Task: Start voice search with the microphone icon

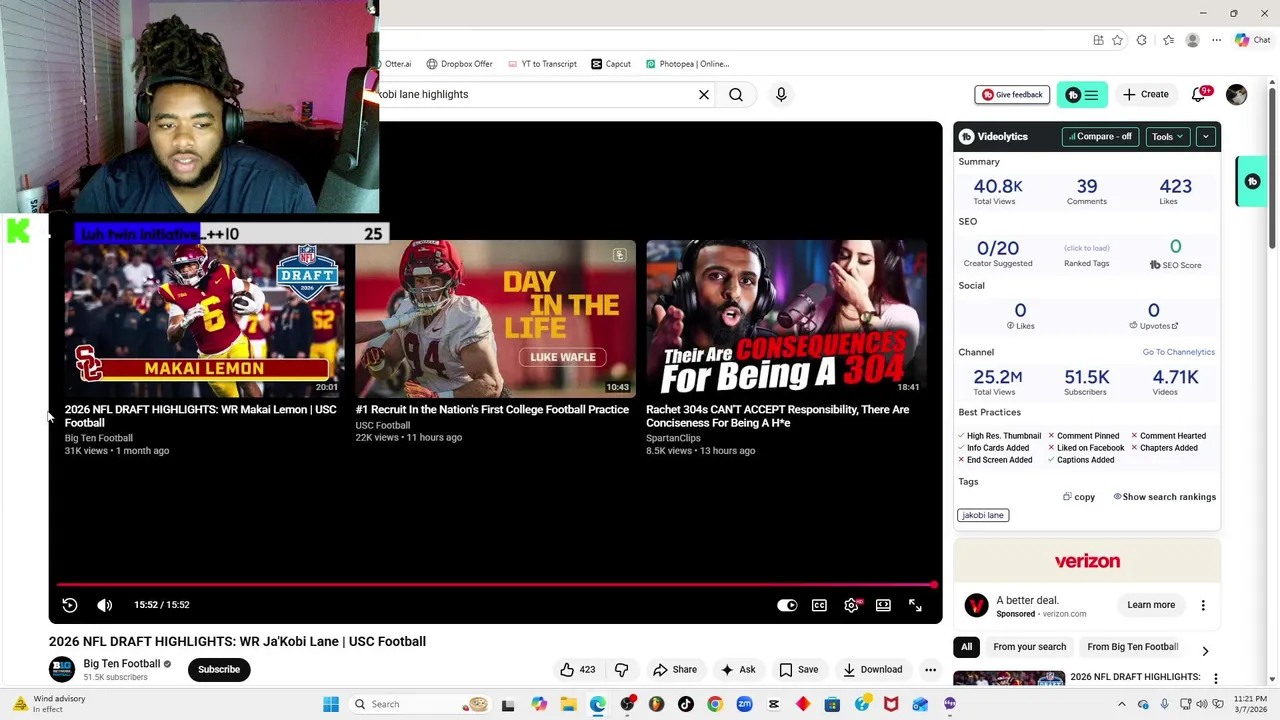Action: 781,94
